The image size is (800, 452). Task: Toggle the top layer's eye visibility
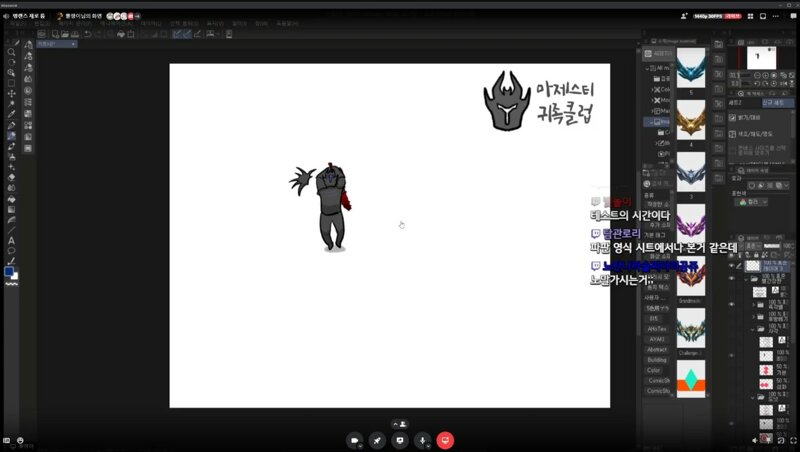731,266
